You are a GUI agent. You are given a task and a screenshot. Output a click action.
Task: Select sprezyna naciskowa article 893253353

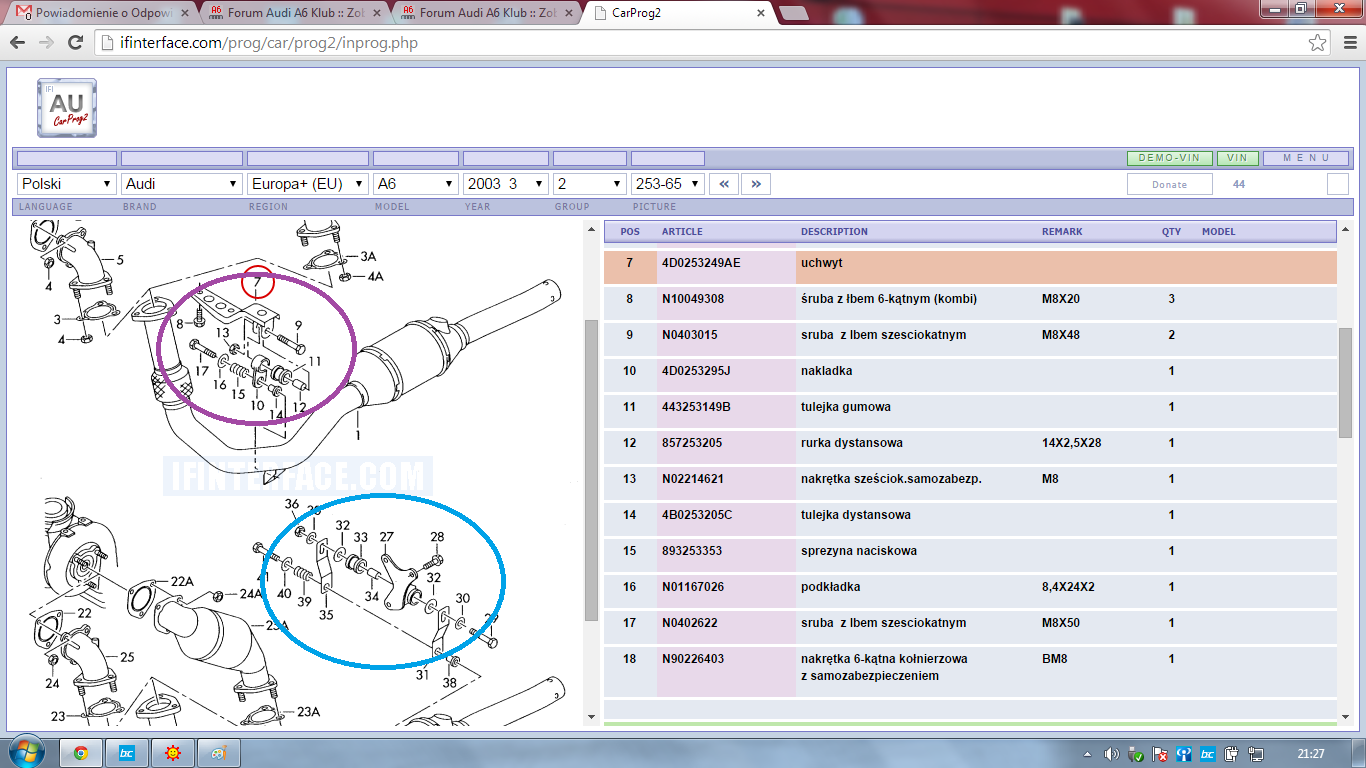pos(692,551)
